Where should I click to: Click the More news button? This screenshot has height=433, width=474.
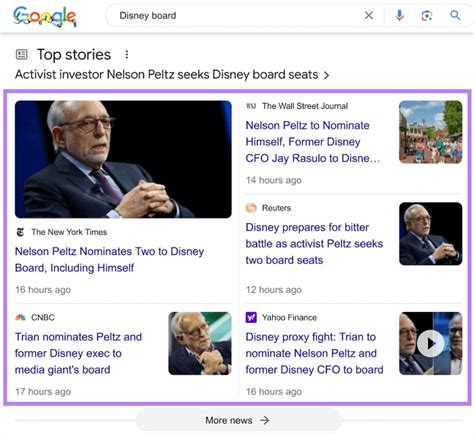[x=238, y=420]
